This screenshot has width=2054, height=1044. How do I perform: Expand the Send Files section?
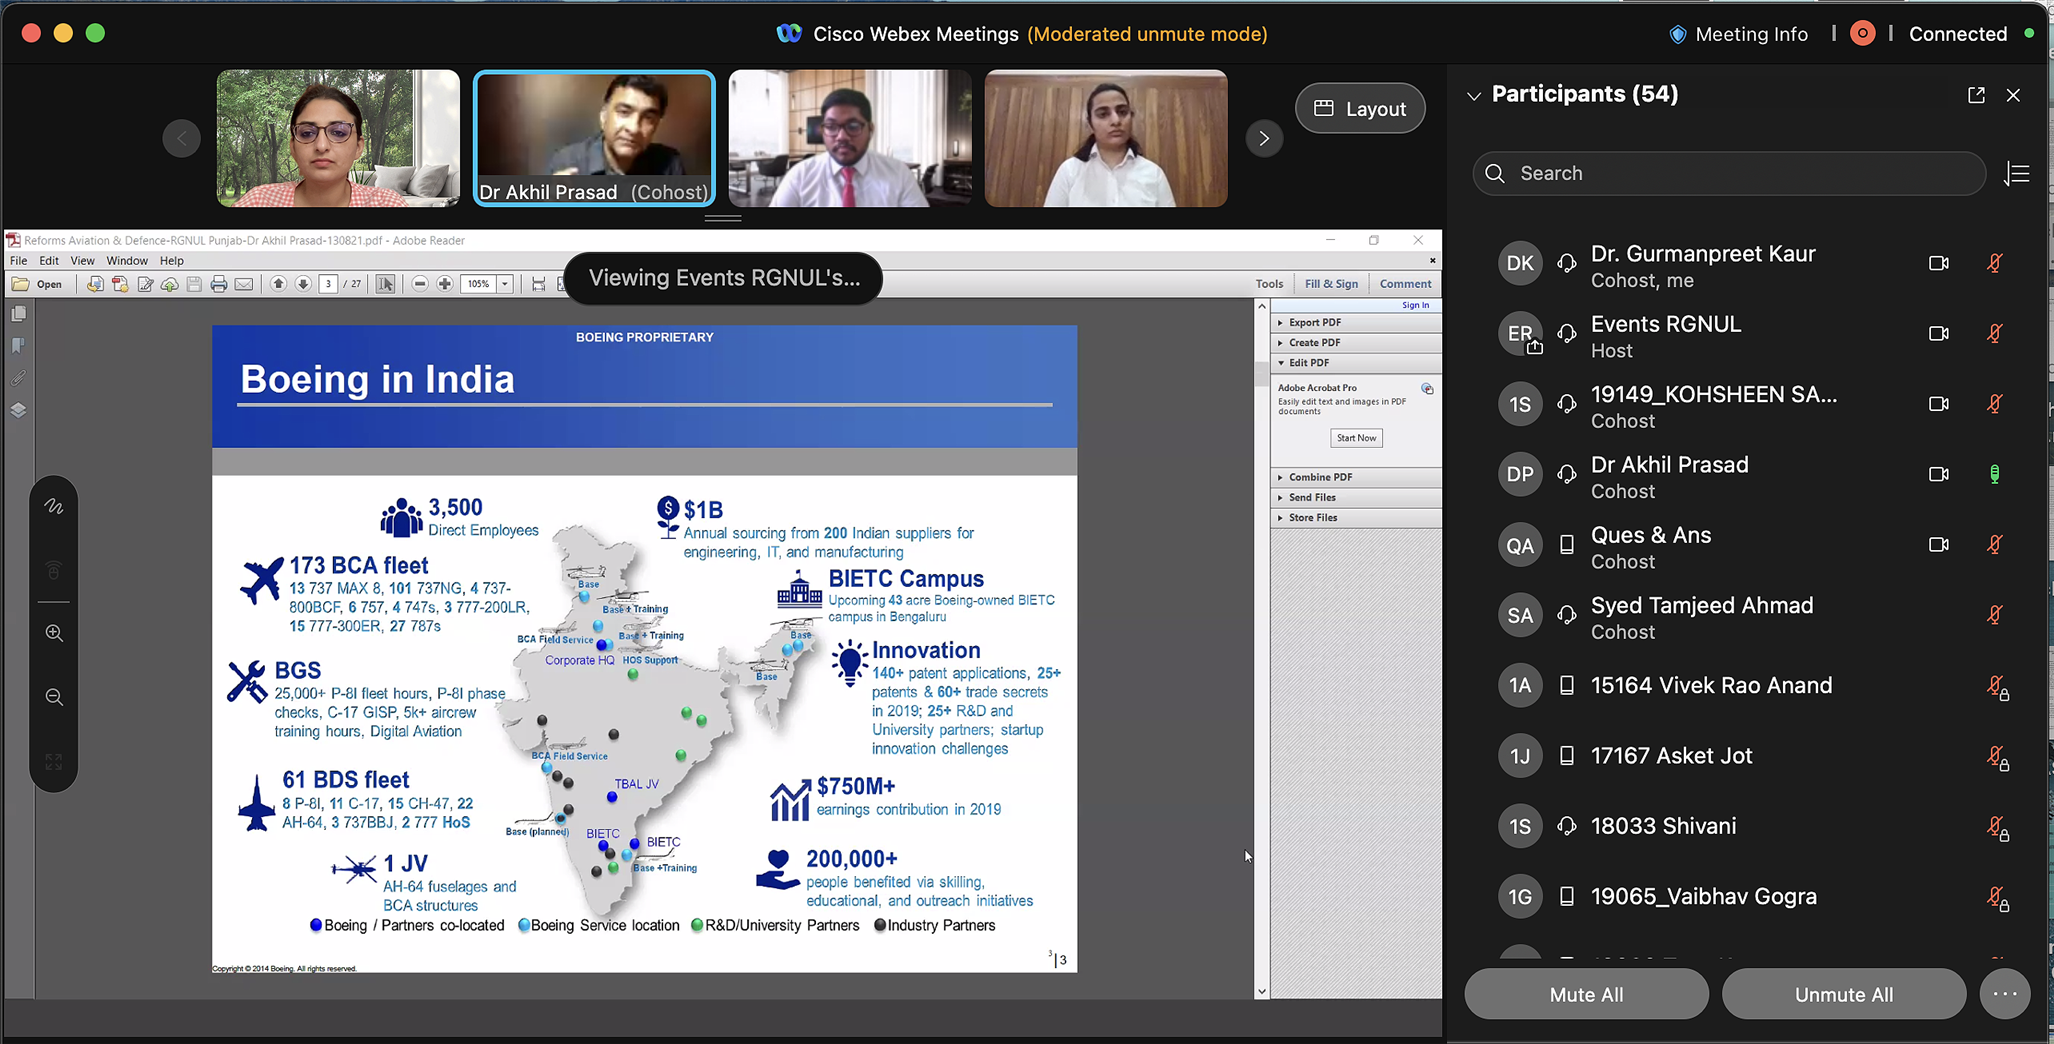pos(1356,498)
